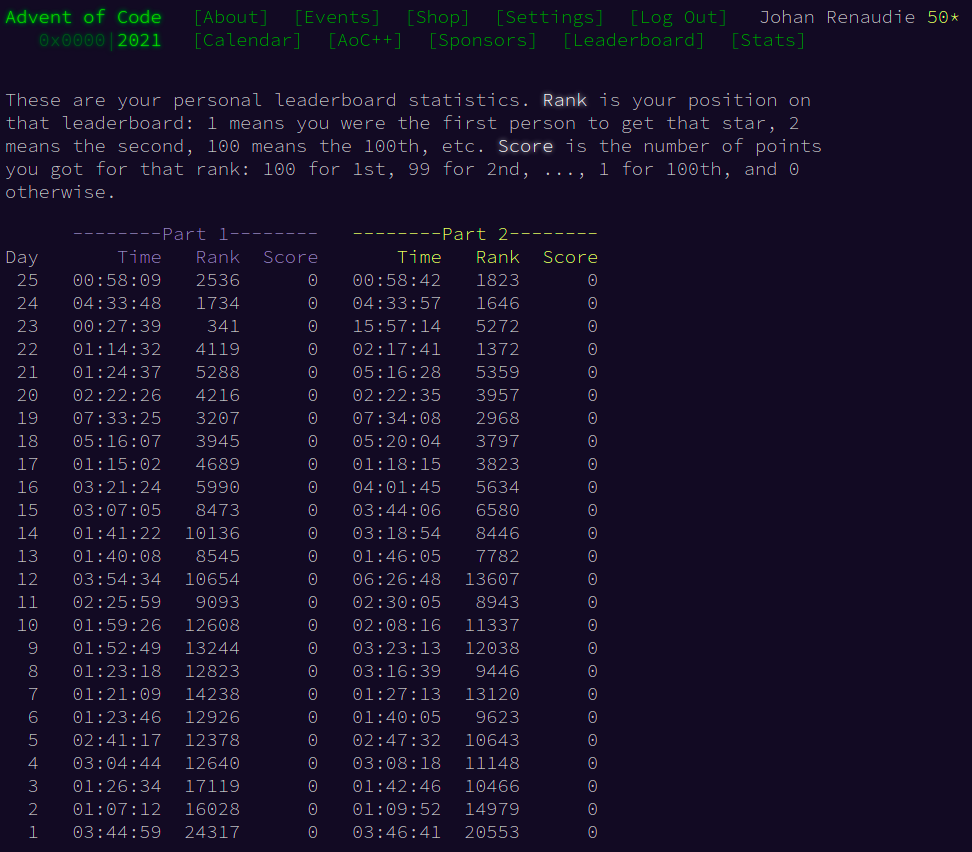The image size is (972, 852).
Task: Open the AoC++ supporter page
Action: tap(365, 40)
